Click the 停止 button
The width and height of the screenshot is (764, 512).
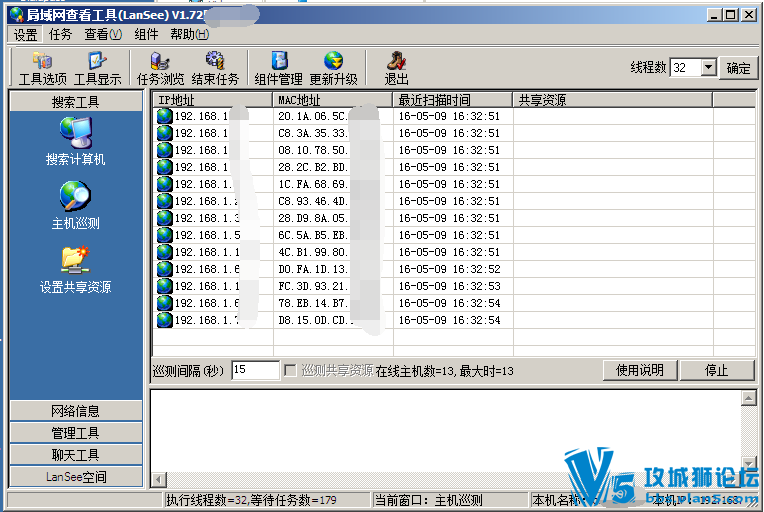[x=716, y=370]
